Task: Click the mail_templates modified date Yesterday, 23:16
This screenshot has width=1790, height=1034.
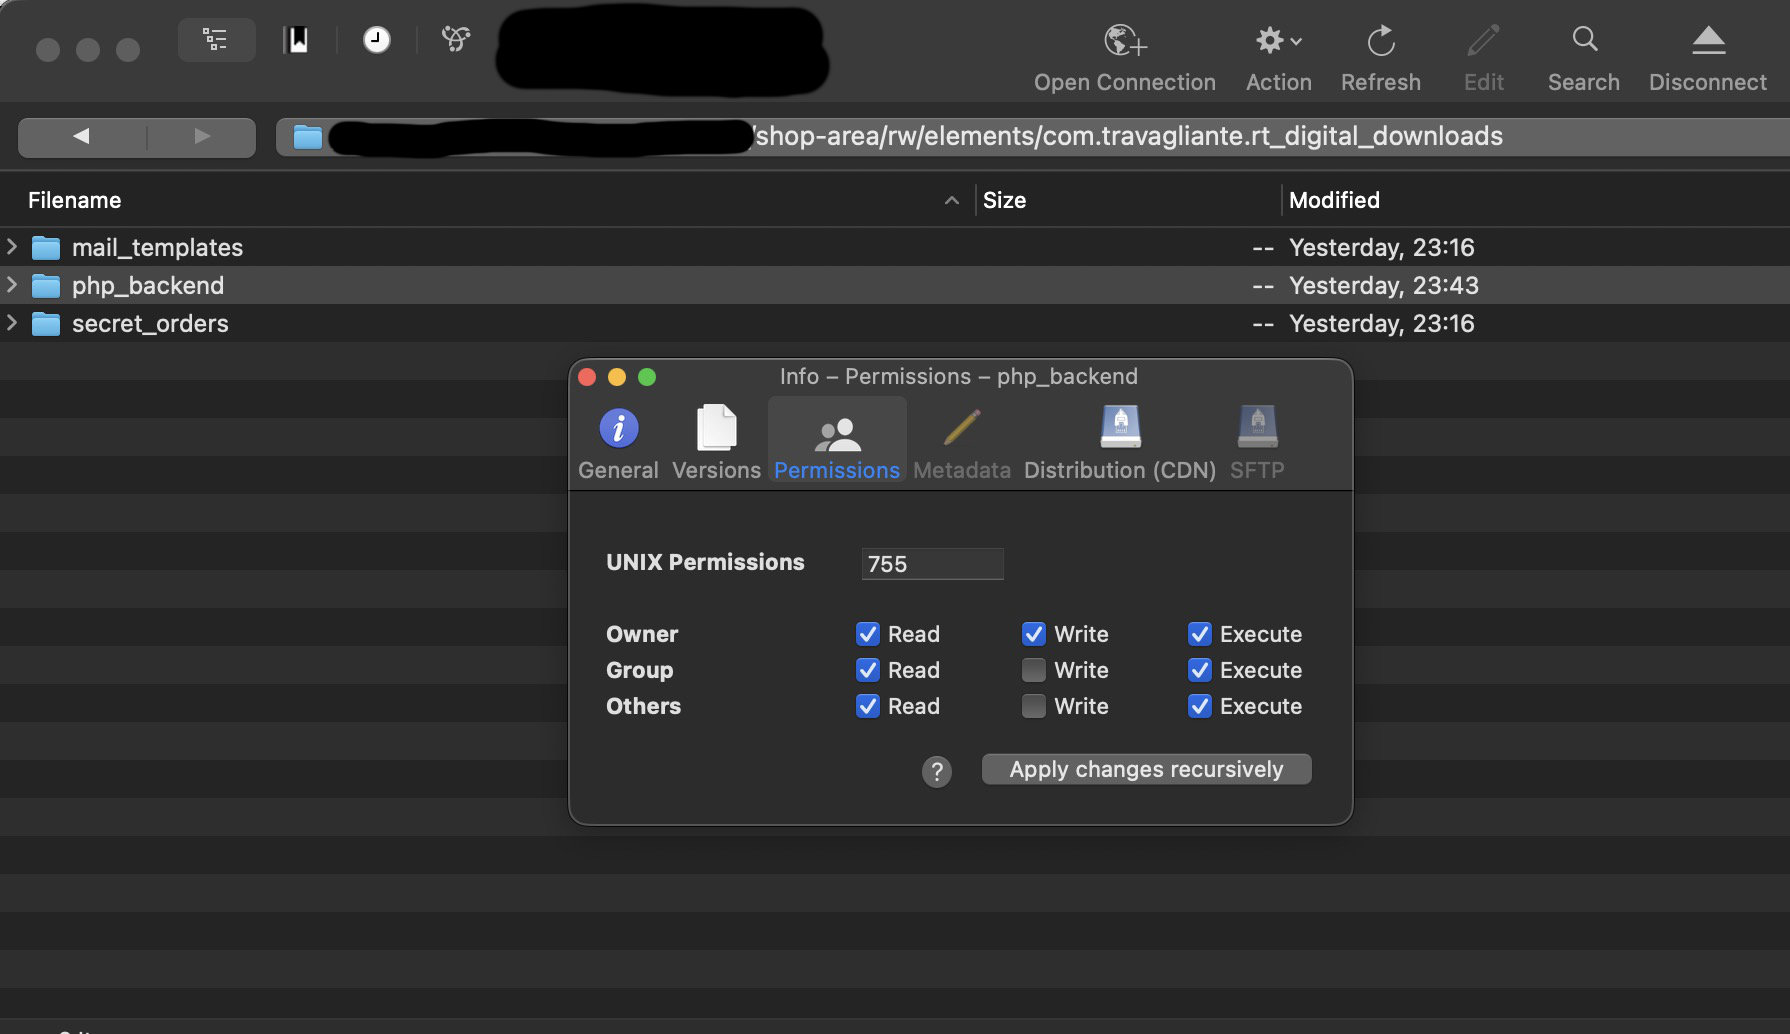Action: click(x=1381, y=247)
